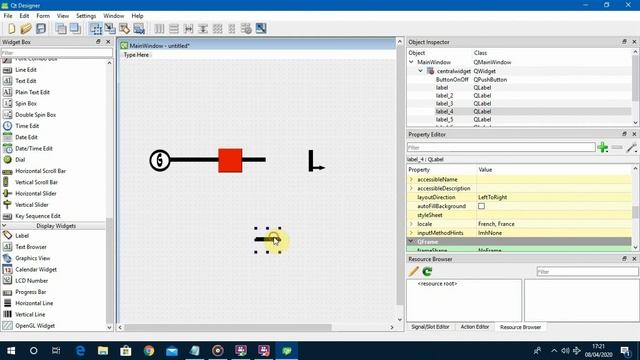This screenshot has width=640, height=360.
Task: Expand the locale property
Action: click(x=411, y=224)
